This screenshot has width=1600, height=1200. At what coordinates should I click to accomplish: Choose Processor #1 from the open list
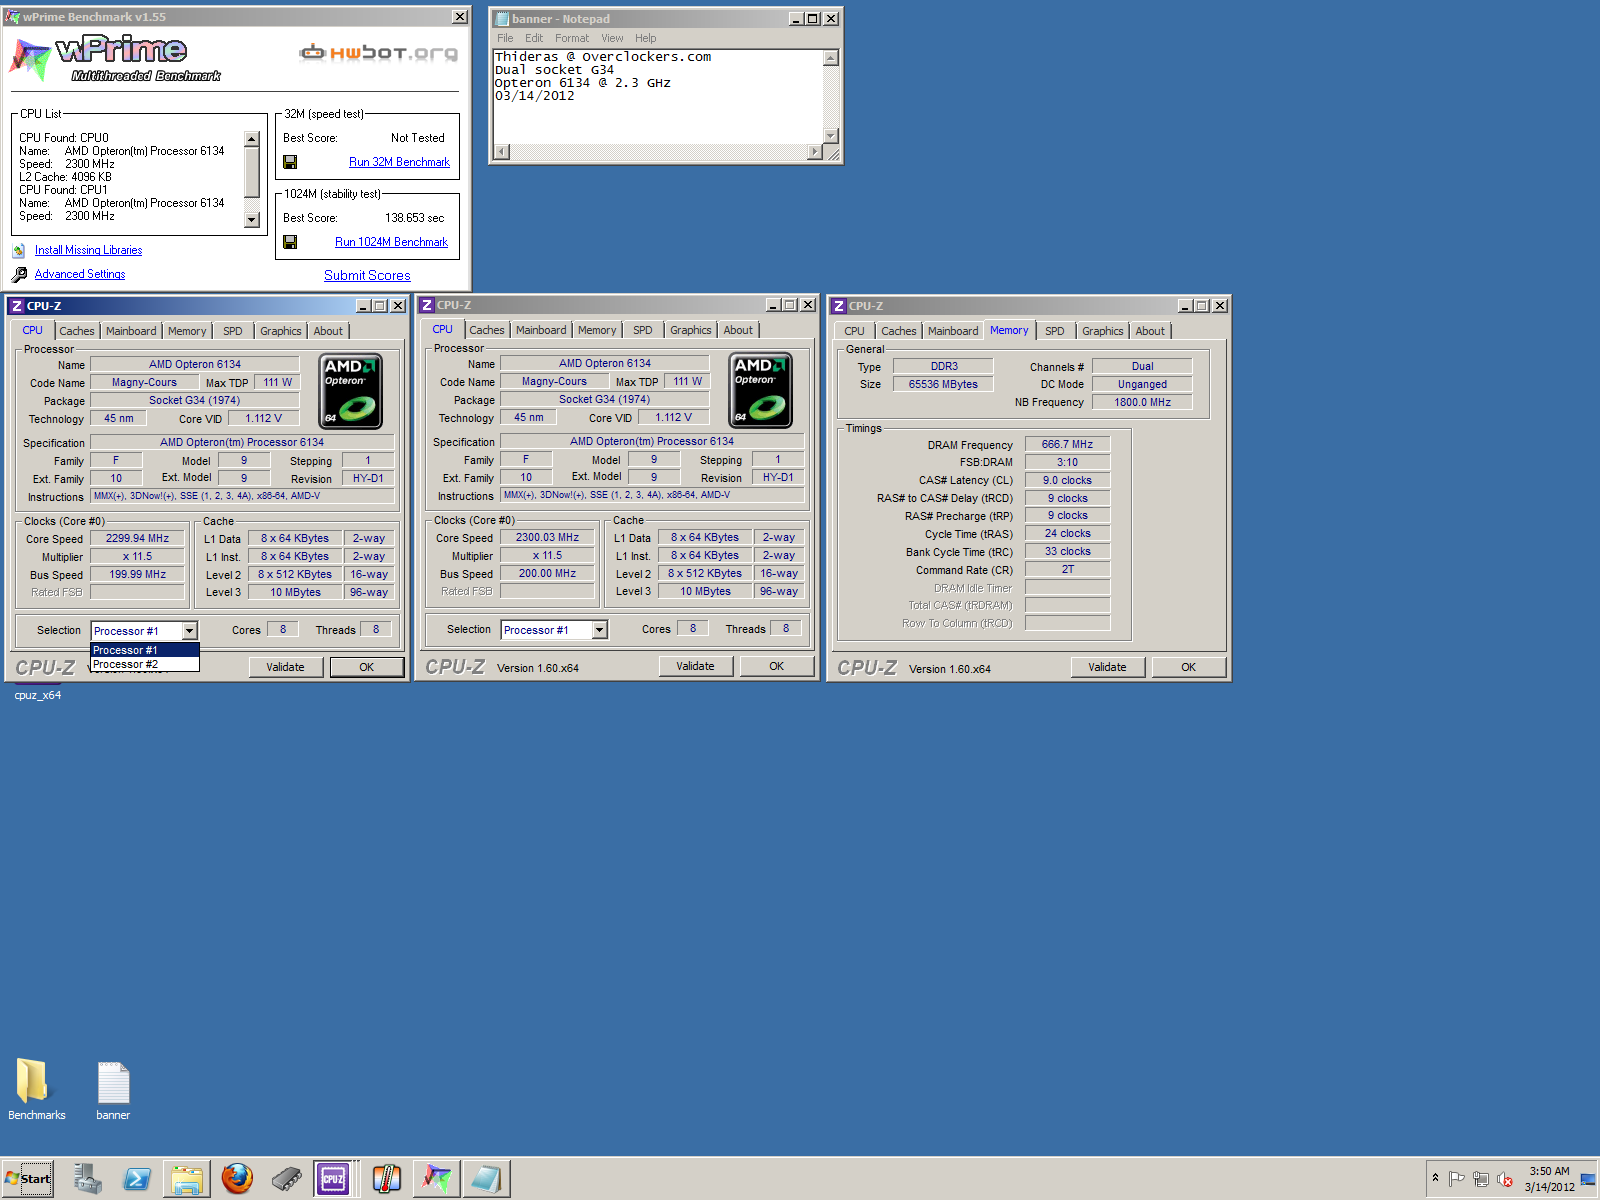click(x=145, y=650)
